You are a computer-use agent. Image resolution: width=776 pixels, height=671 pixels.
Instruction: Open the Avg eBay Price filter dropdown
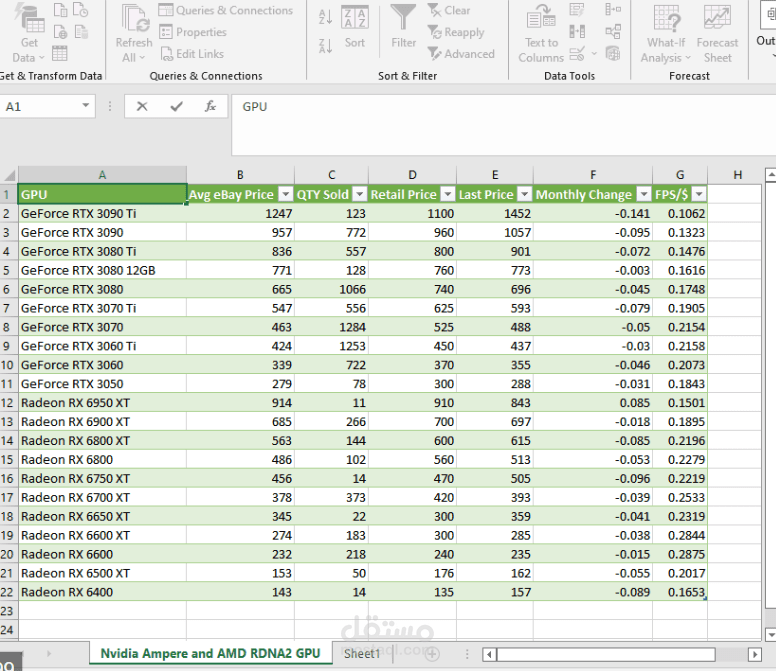tap(286, 194)
